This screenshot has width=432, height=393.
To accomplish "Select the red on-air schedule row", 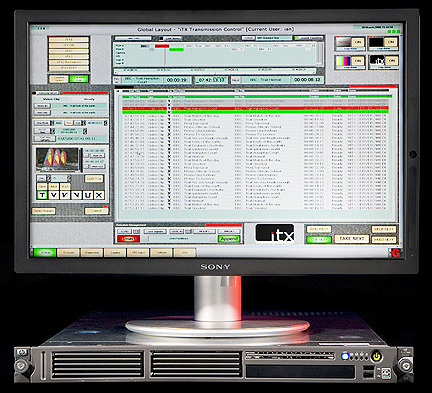I will click(x=255, y=109).
